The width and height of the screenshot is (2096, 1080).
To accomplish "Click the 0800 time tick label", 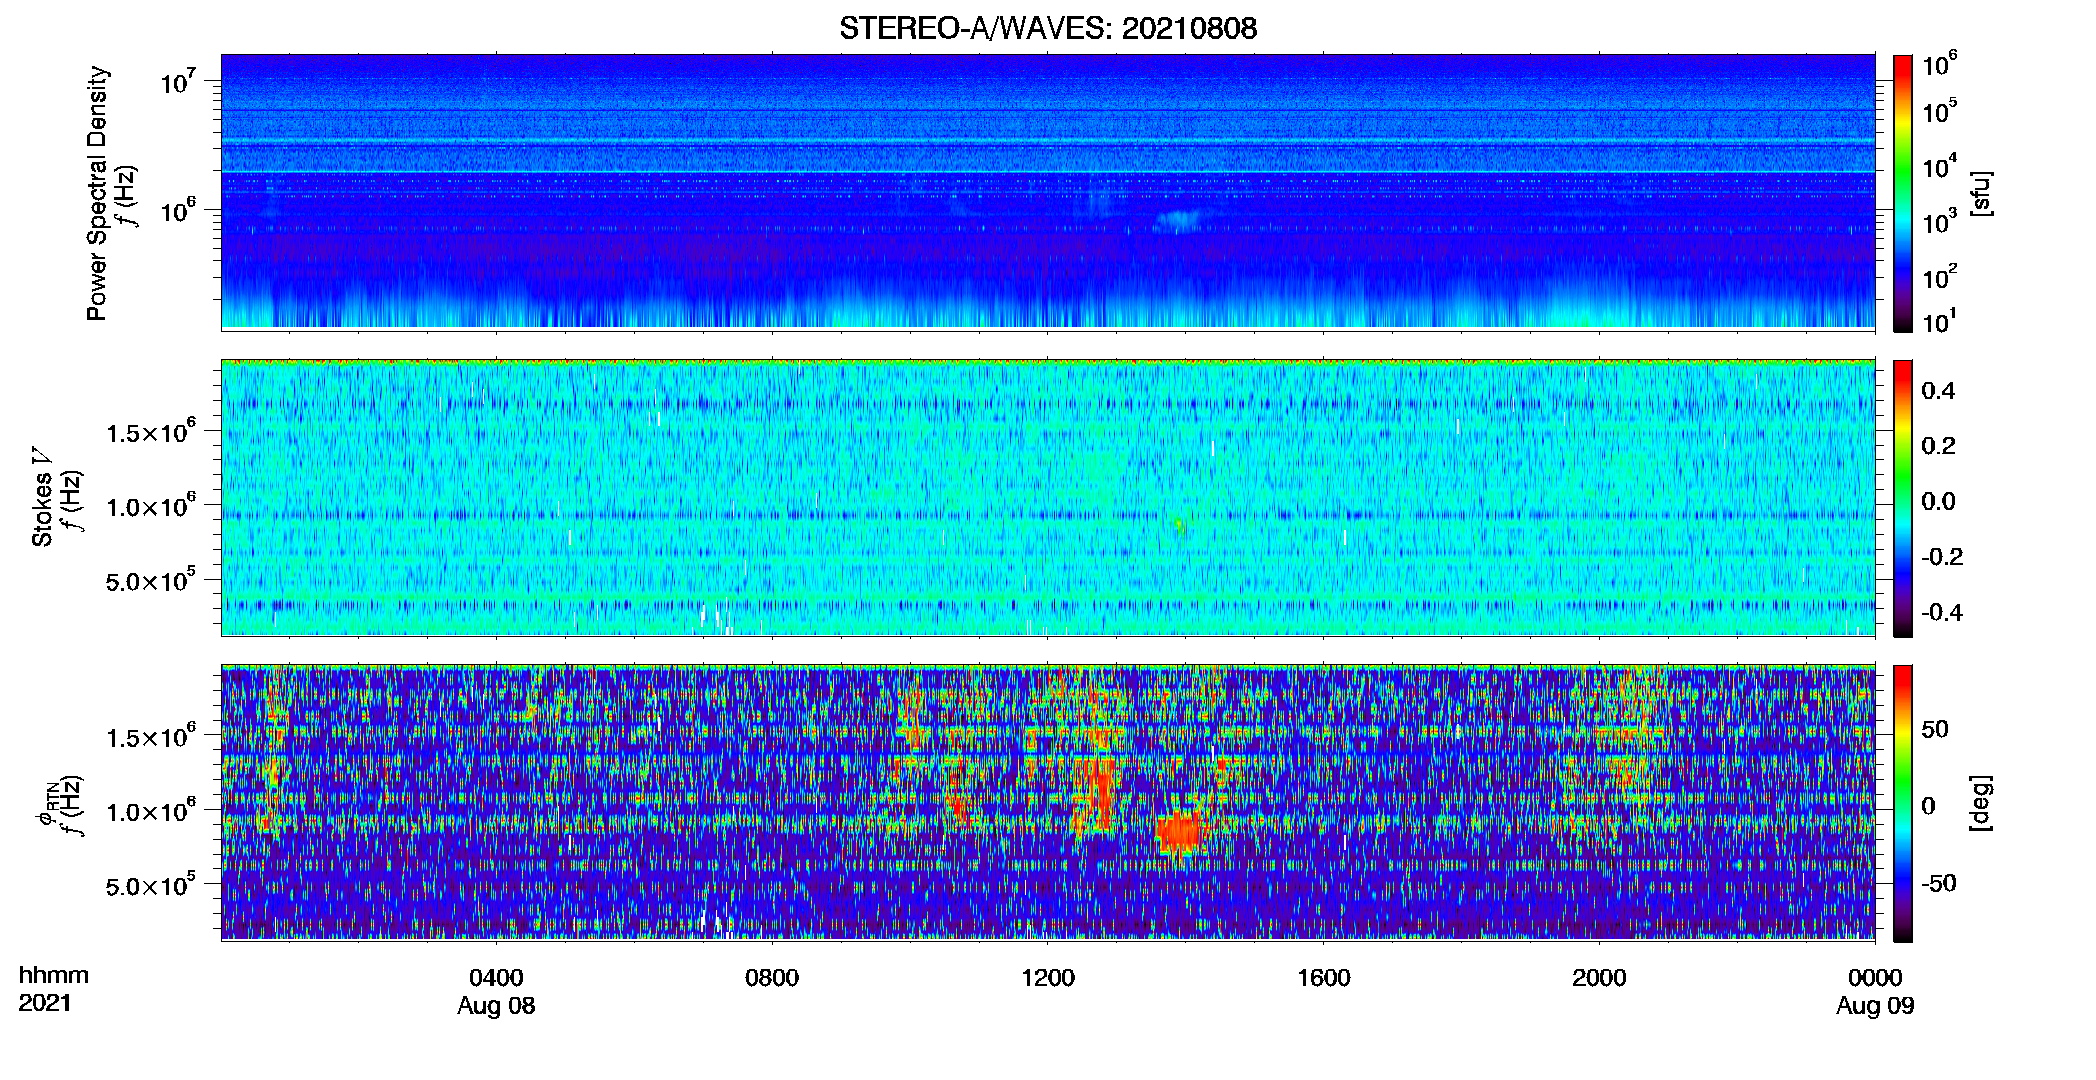I will [x=772, y=978].
